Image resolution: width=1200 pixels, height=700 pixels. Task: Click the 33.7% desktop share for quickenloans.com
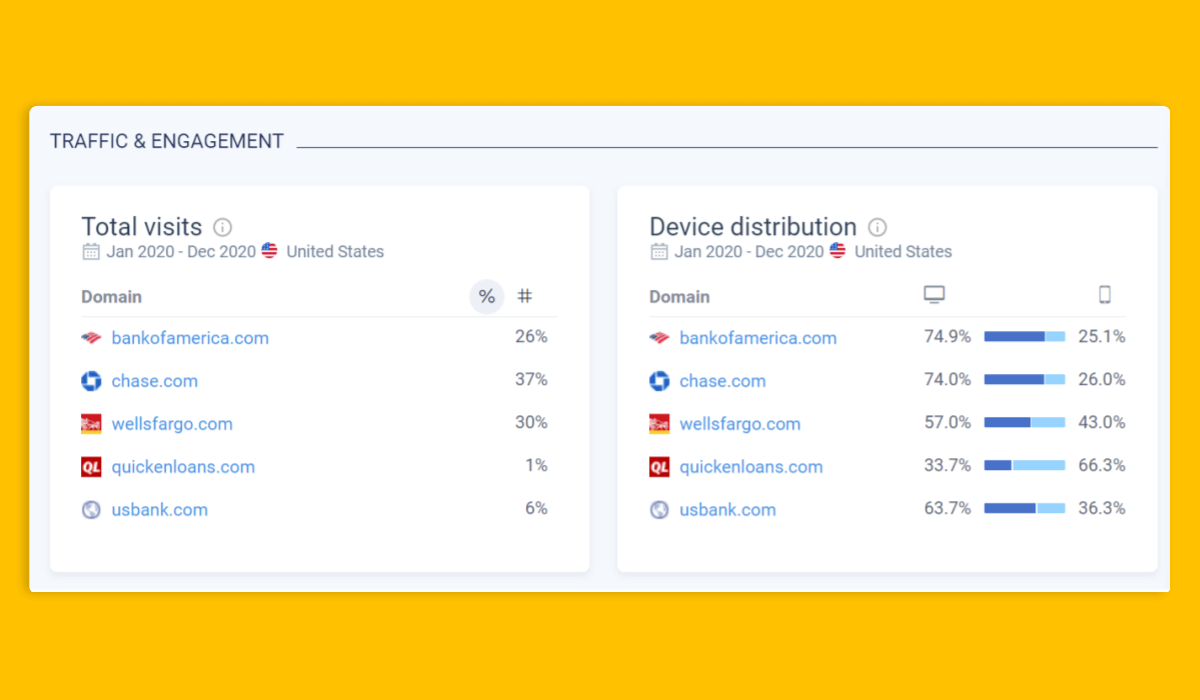pyautogui.click(x=948, y=466)
